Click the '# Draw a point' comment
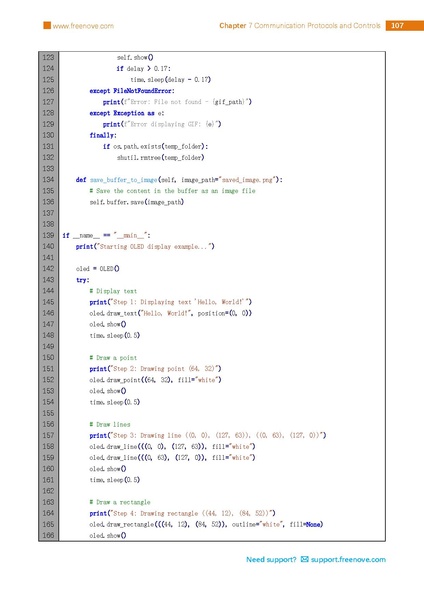 pos(113,357)
